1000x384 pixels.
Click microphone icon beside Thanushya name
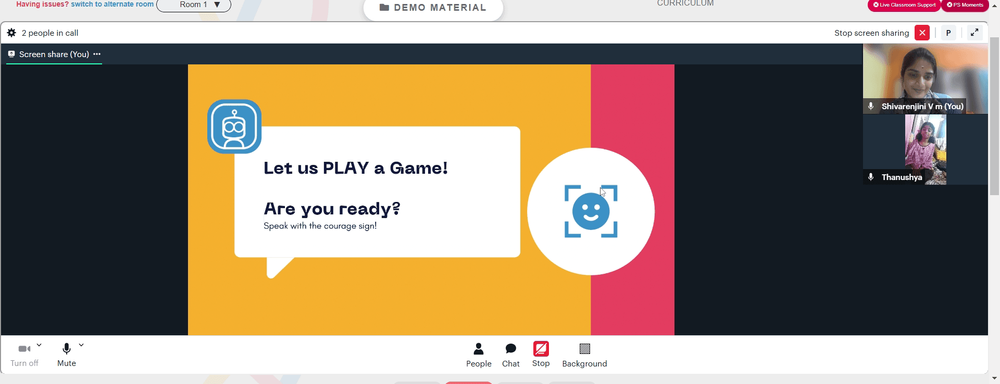click(871, 177)
